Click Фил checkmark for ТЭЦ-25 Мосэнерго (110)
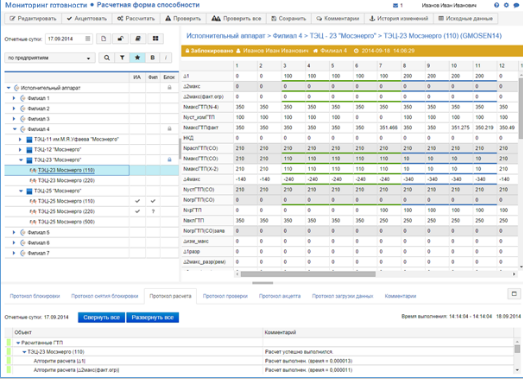 [153, 201]
